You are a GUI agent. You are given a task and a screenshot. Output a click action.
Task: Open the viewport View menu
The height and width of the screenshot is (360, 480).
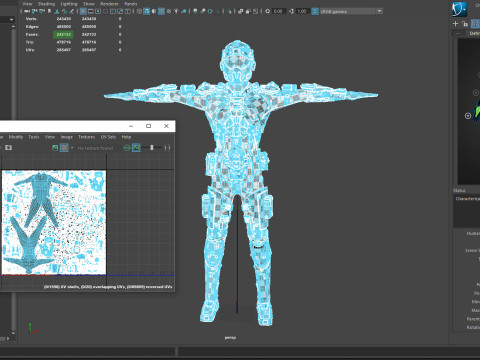[x=27, y=4]
